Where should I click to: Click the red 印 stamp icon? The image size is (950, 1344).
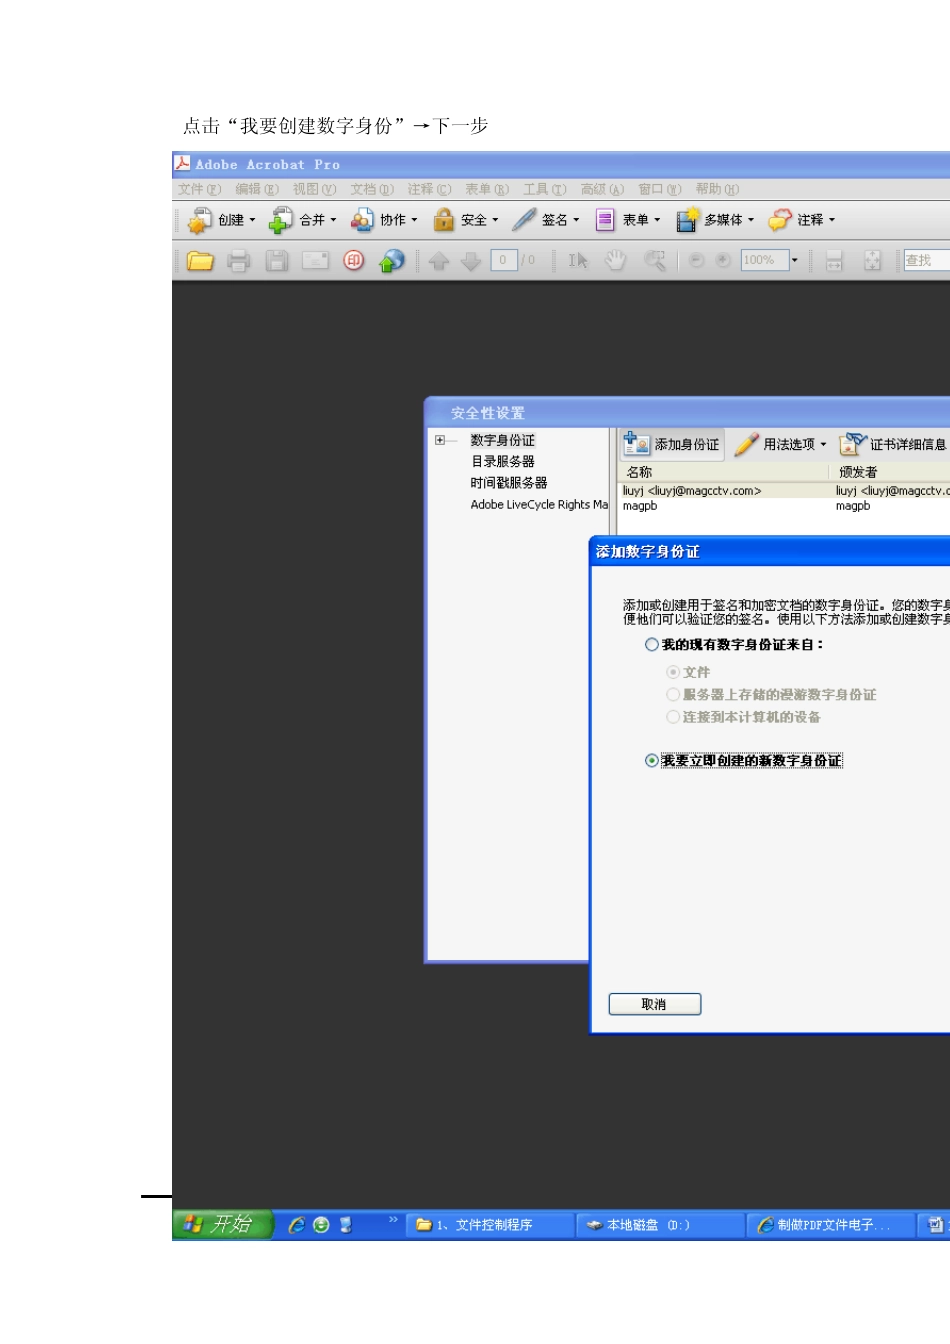point(353,260)
